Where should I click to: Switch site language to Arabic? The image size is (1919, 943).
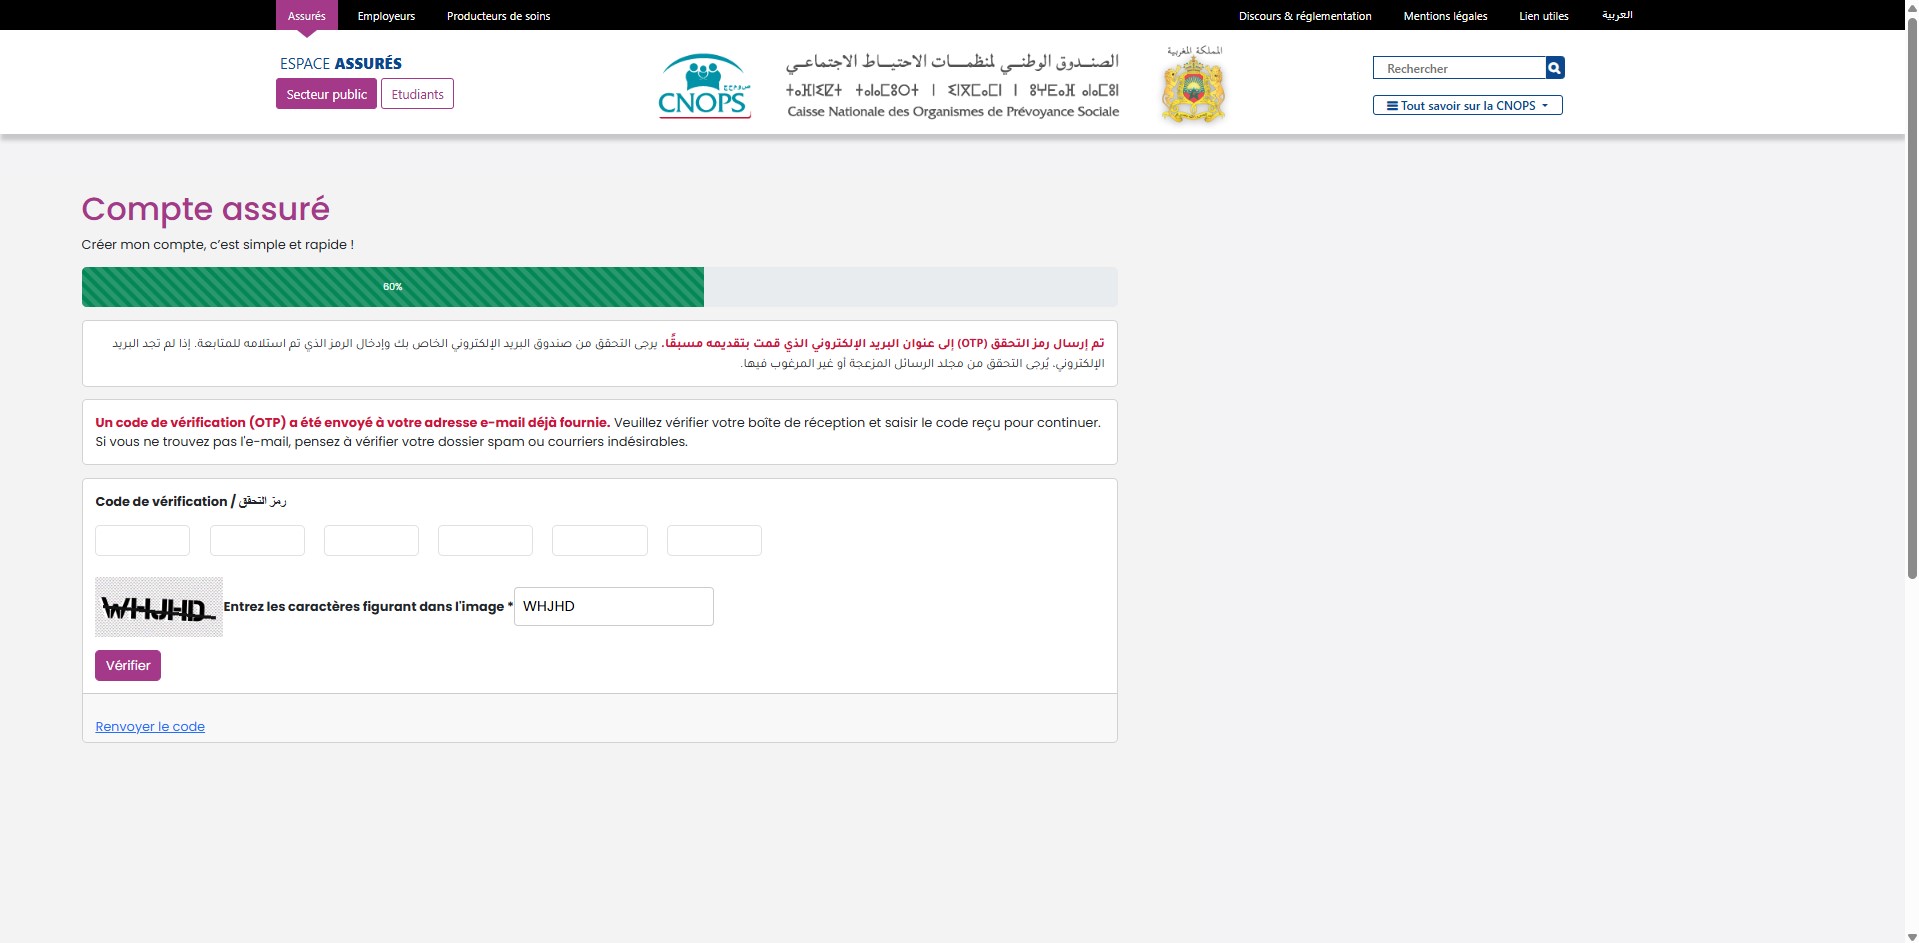coord(1616,16)
